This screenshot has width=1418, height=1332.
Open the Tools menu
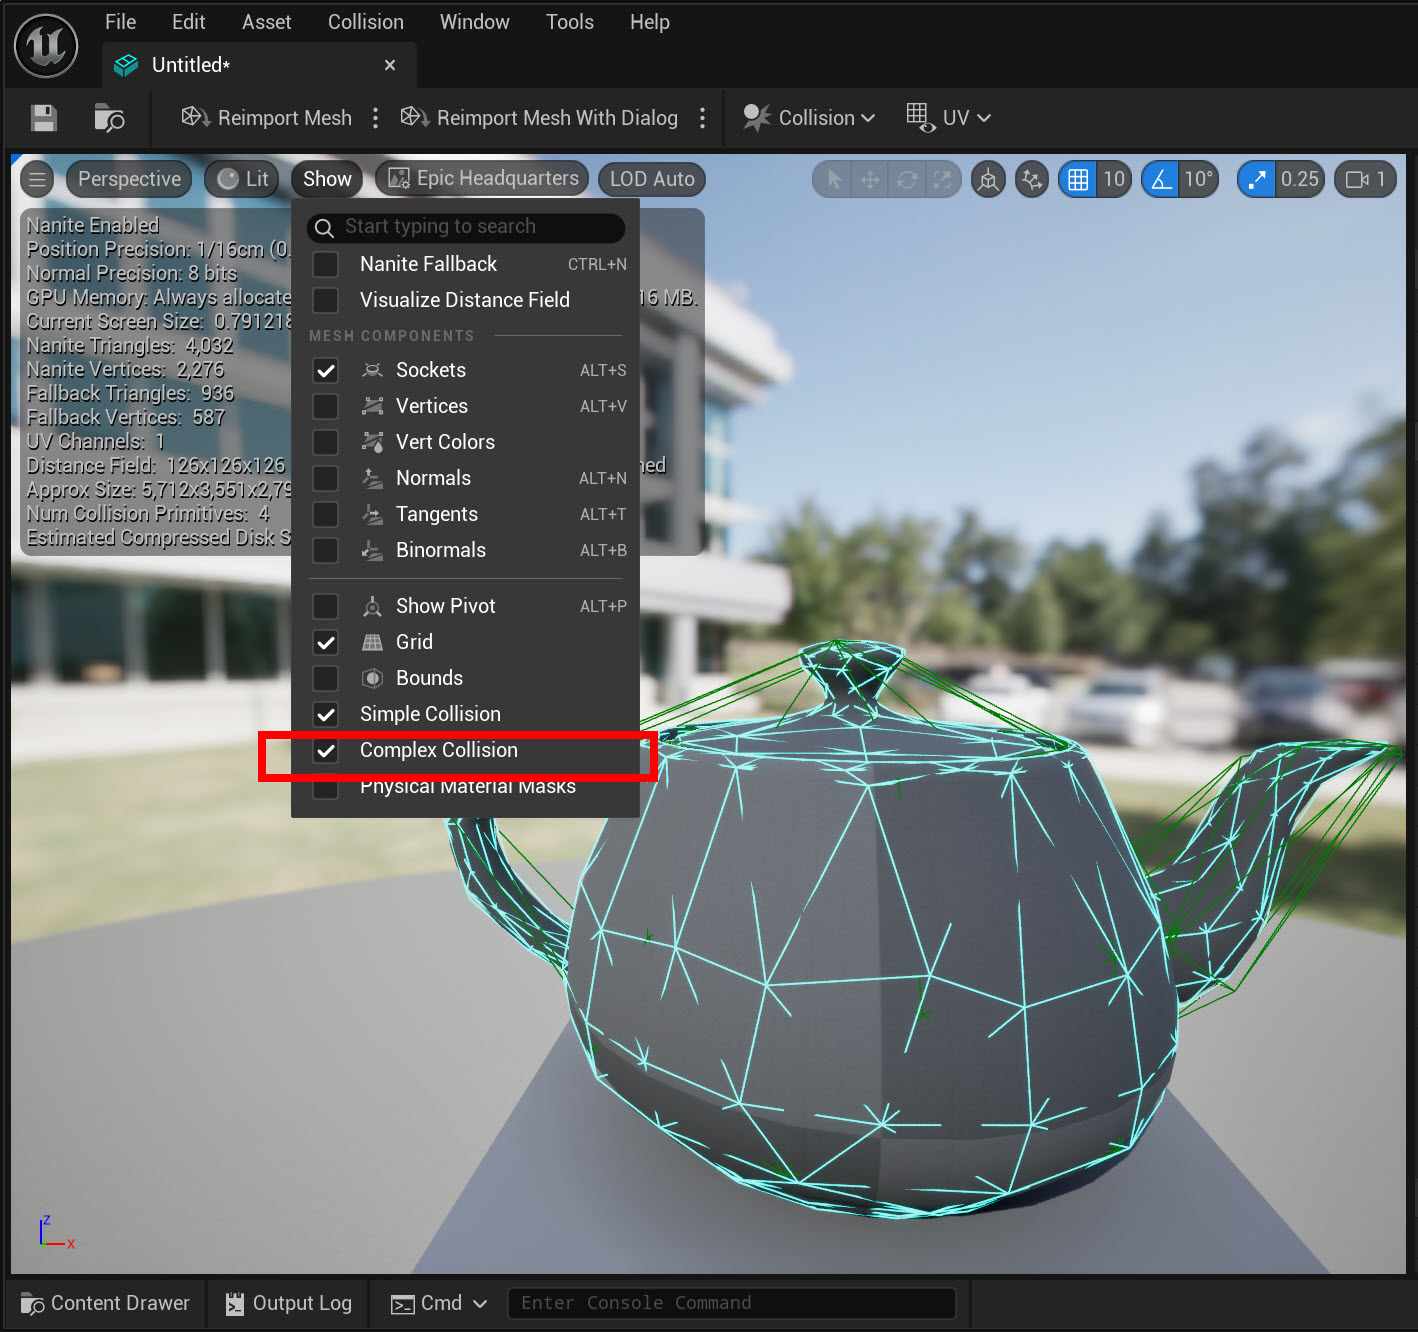570,22
